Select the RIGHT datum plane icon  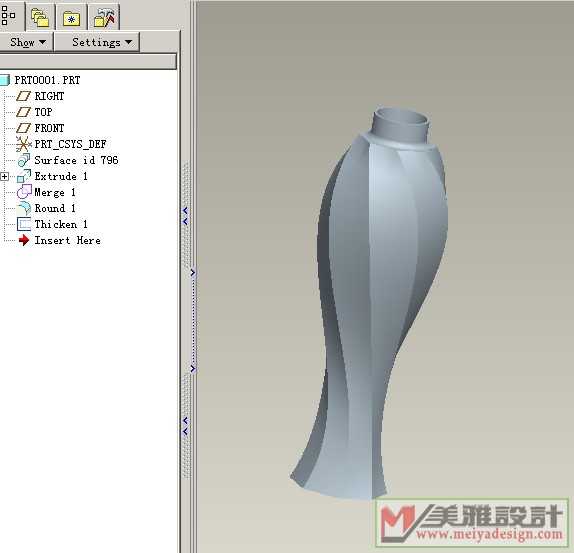[x=23, y=96]
